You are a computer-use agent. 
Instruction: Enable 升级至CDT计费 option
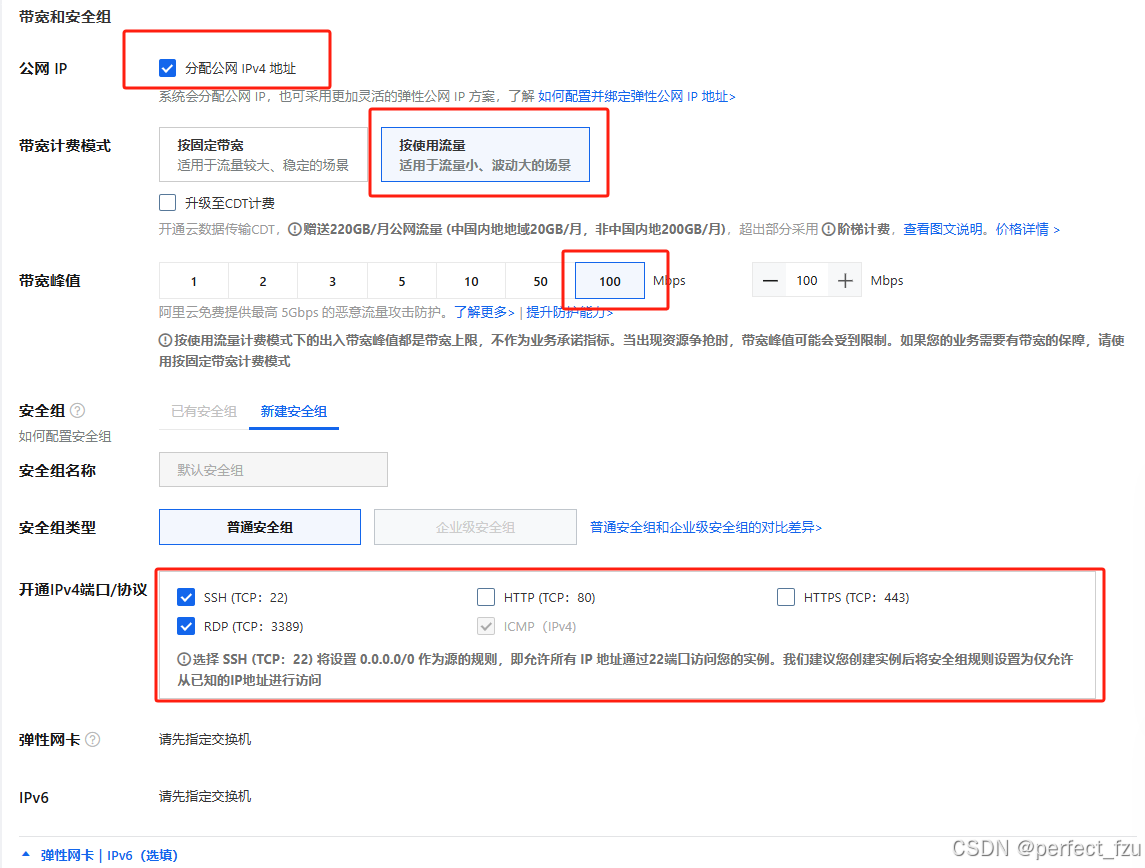(167, 201)
